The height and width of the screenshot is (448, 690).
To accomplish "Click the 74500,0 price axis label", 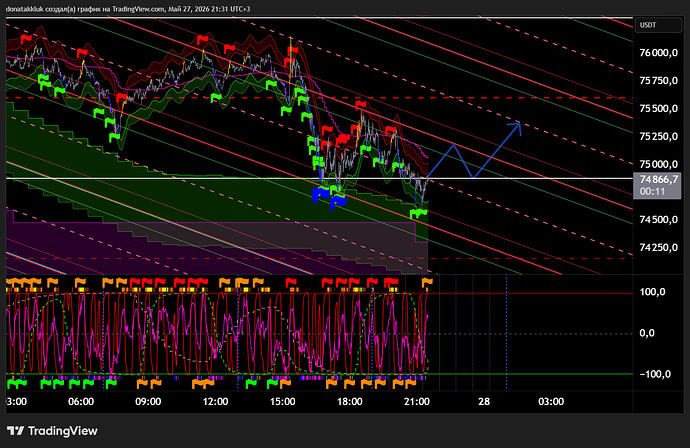I will [x=658, y=220].
